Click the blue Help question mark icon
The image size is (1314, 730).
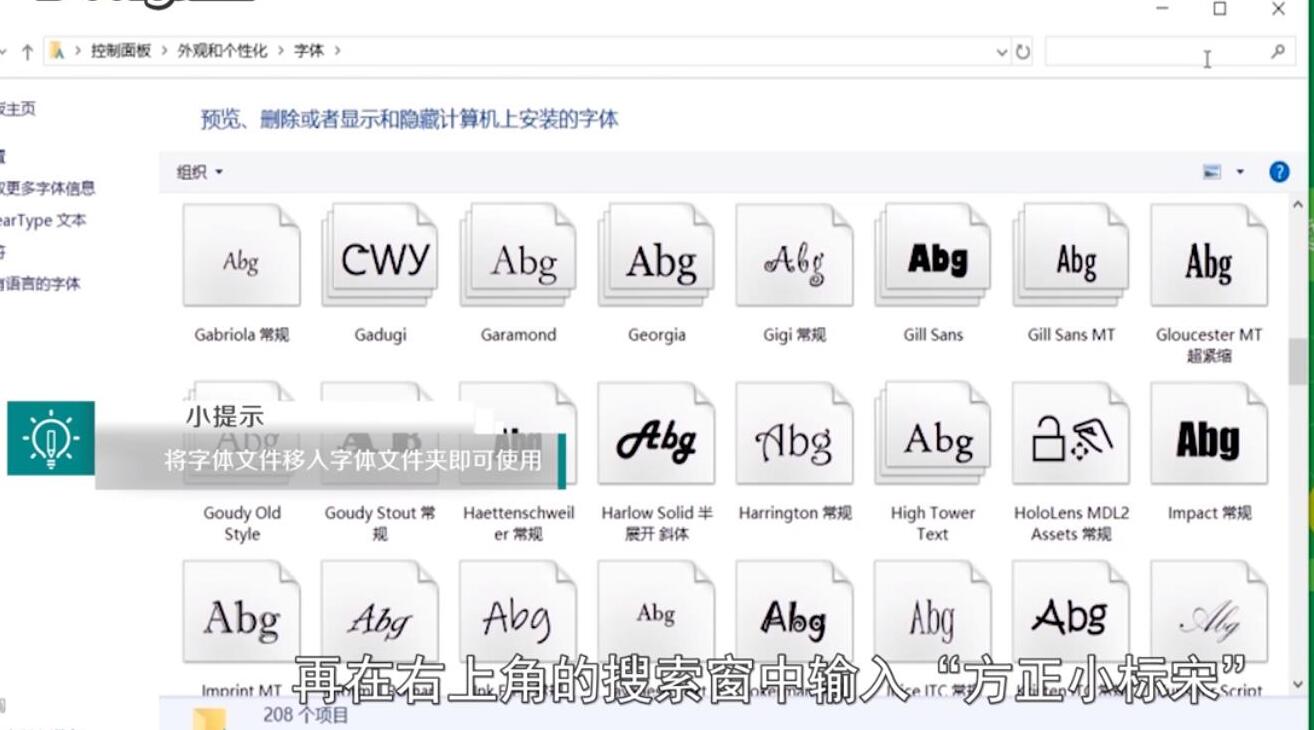(1278, 171)
